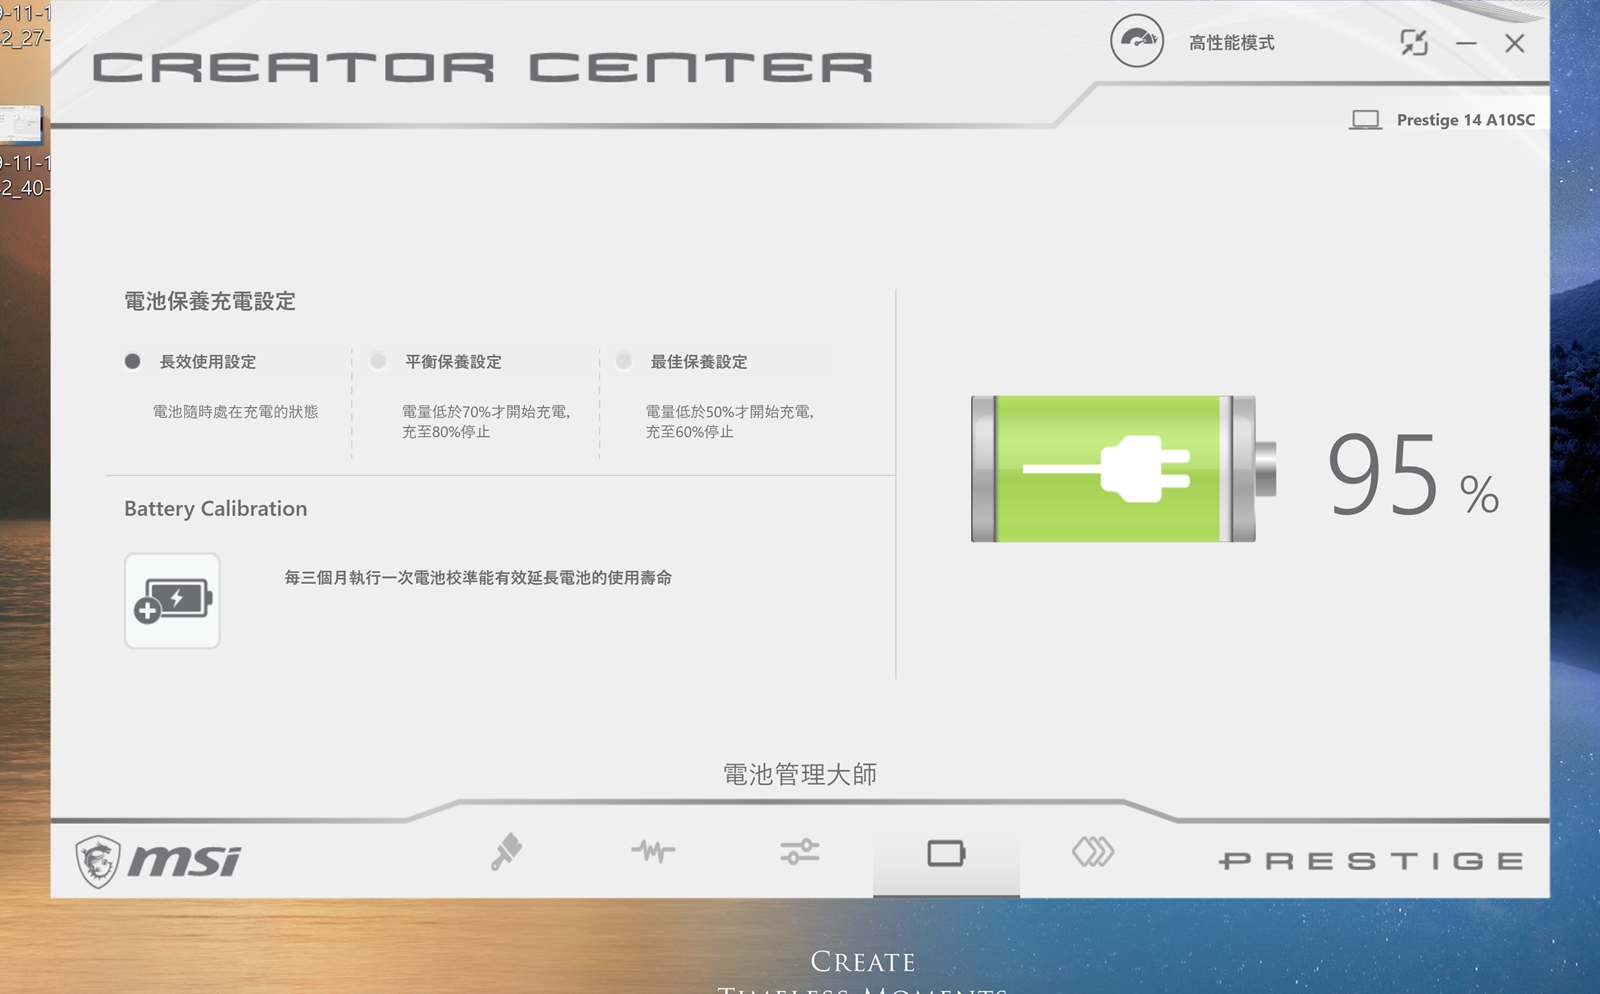Viewport: 1600px width, 994px height.
Task: Choose the 最佳保養設定 radio option
Action: 624,361
